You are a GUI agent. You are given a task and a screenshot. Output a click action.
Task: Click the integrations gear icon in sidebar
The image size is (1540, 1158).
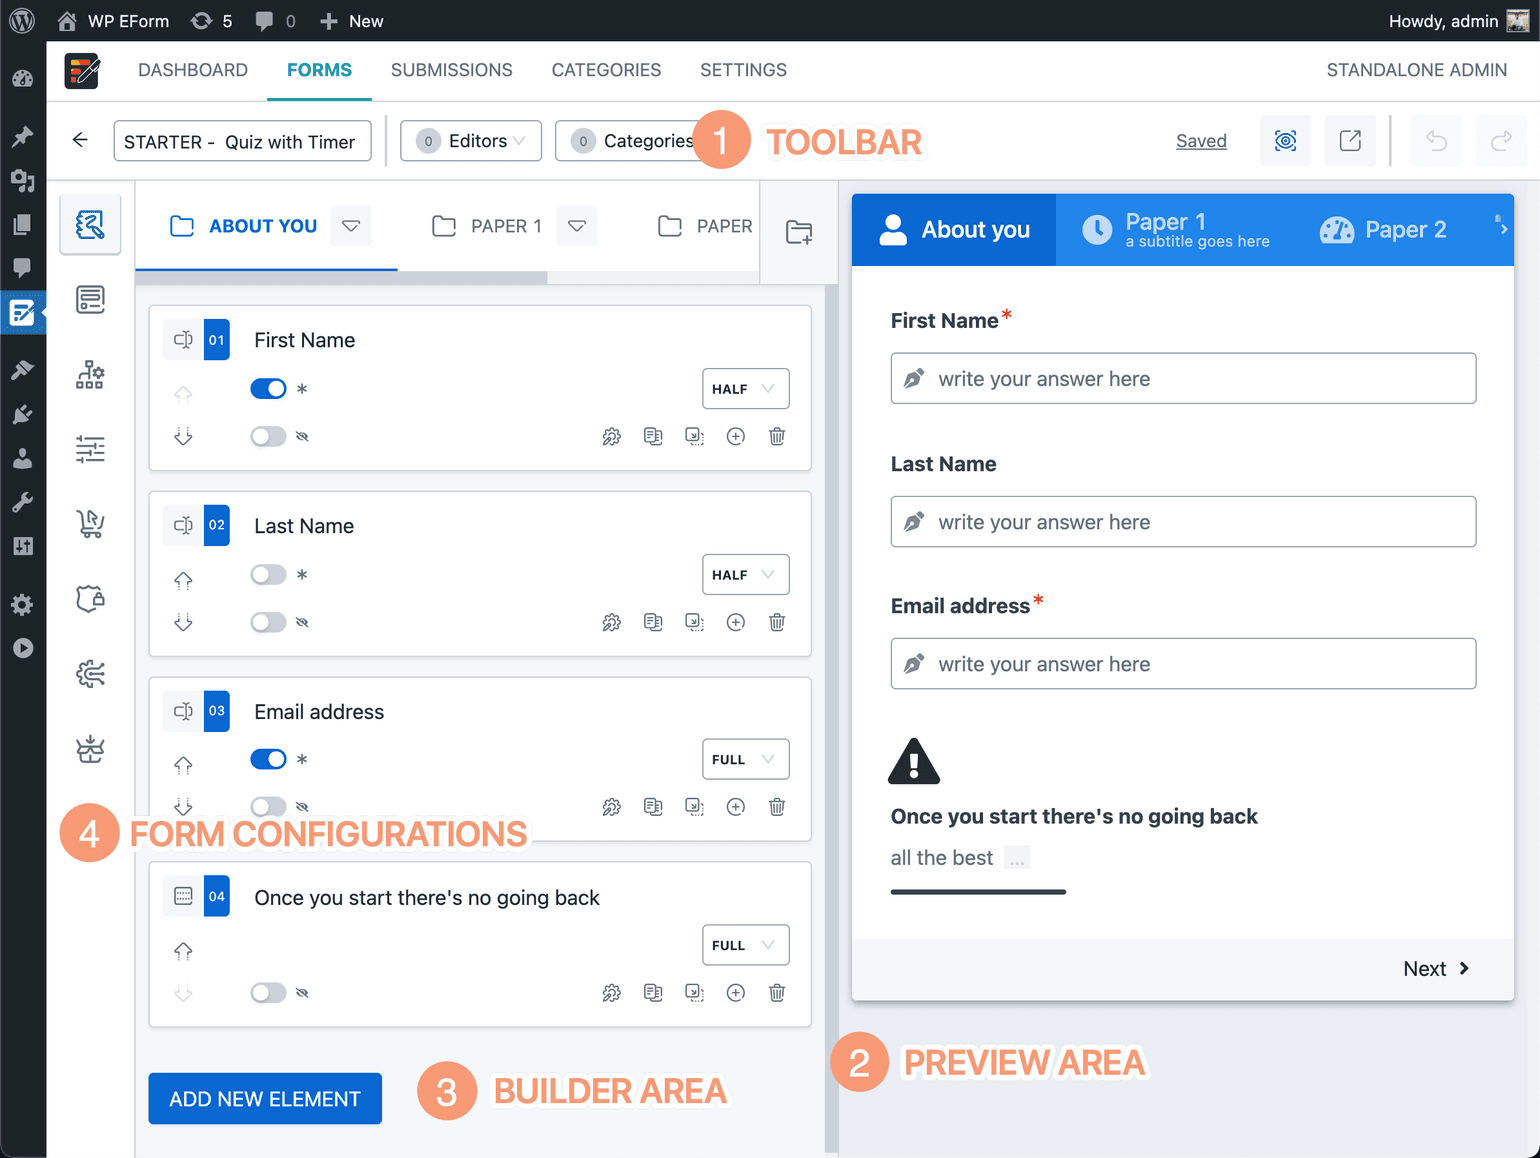(x=90, y=673)
